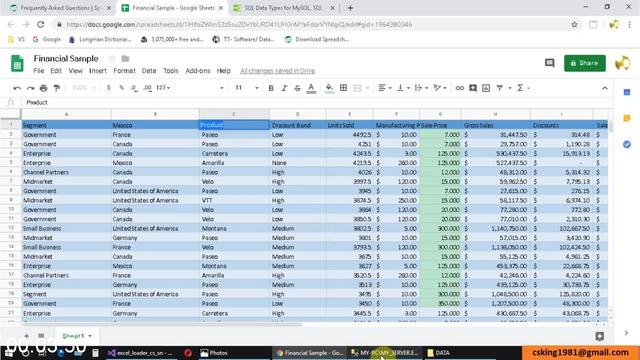Open the text rotation dropdown
This screenshot has height=360, width=640.
coord(440,88)
